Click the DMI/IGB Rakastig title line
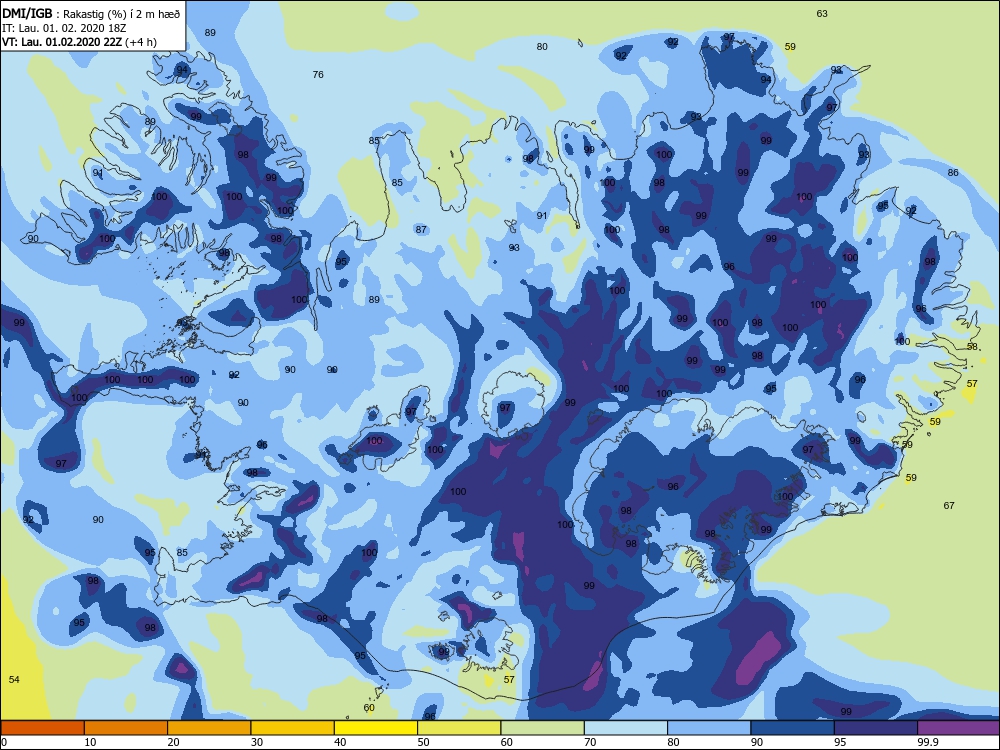Viewport: 1000px width, 750px height. (91, 14)
